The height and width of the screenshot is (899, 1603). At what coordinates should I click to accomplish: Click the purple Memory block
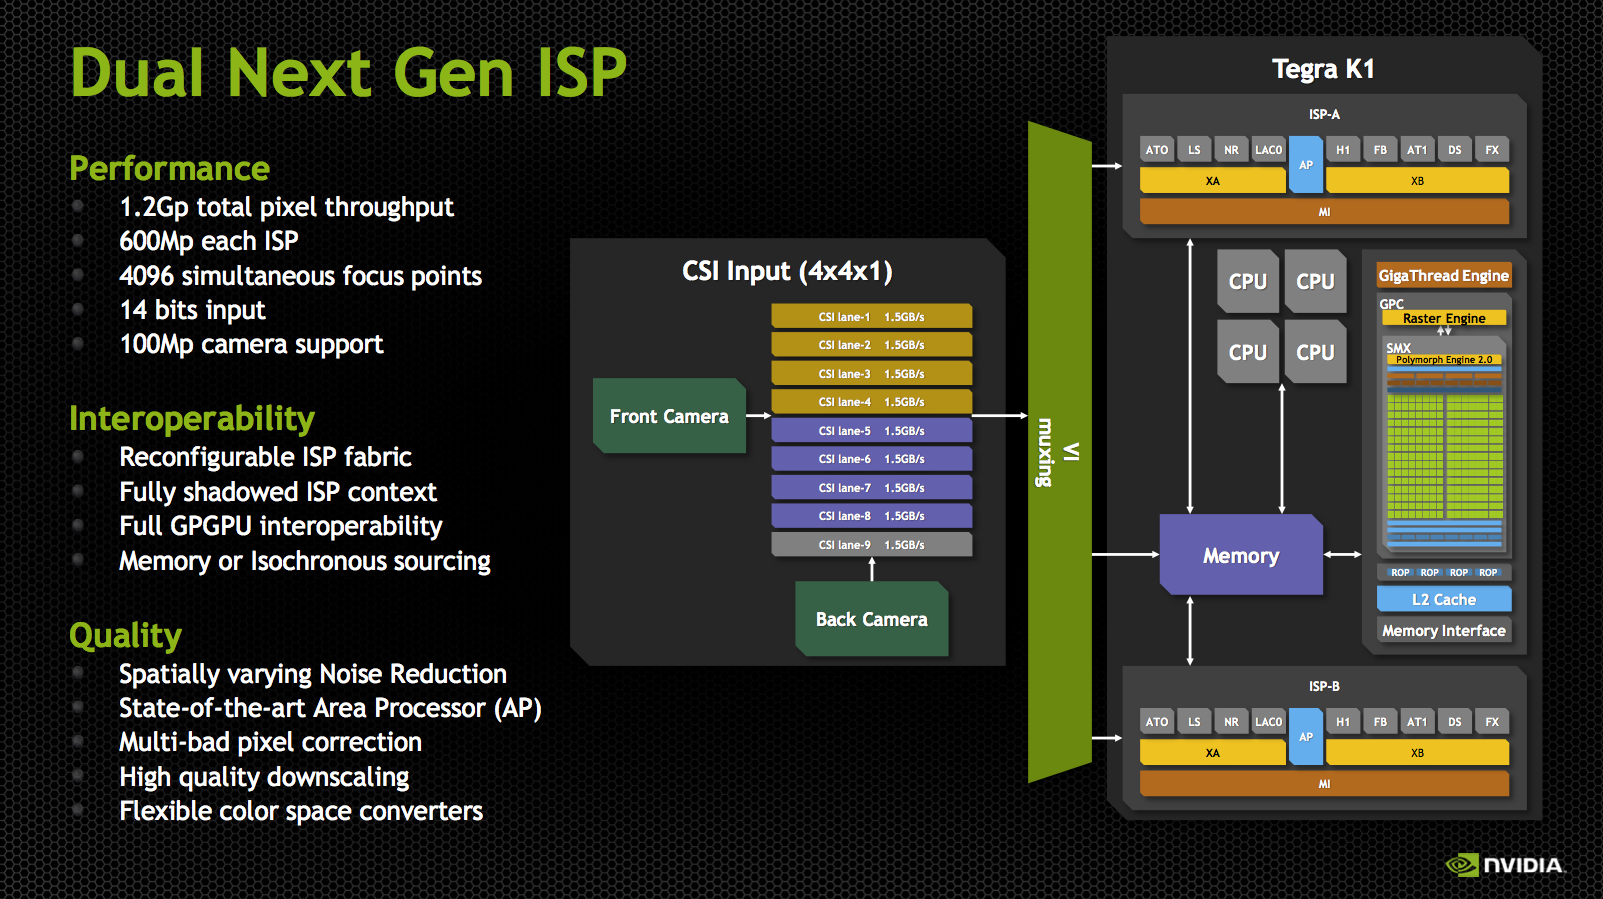point(1241,555)
